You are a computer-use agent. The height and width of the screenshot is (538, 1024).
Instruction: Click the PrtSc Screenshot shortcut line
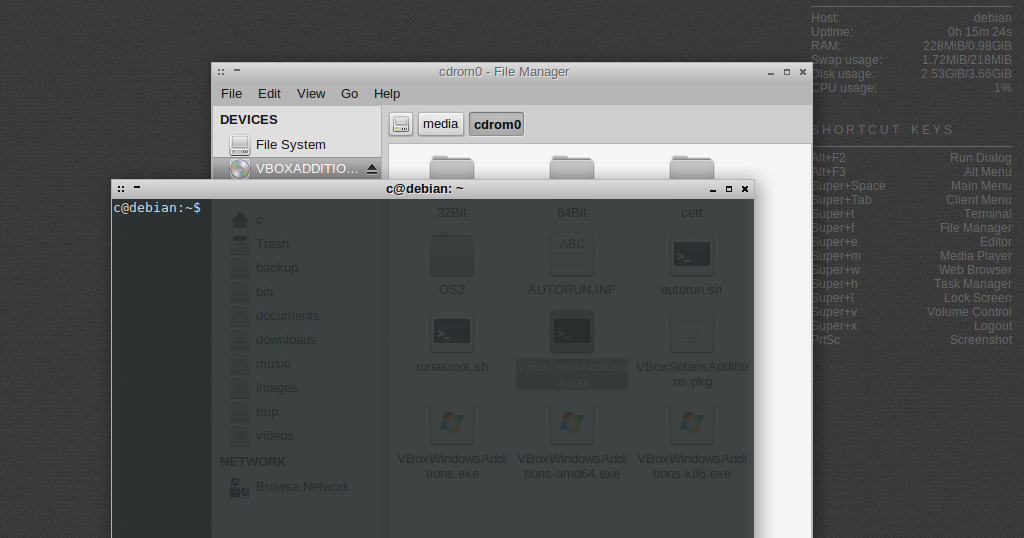[912, 340]
